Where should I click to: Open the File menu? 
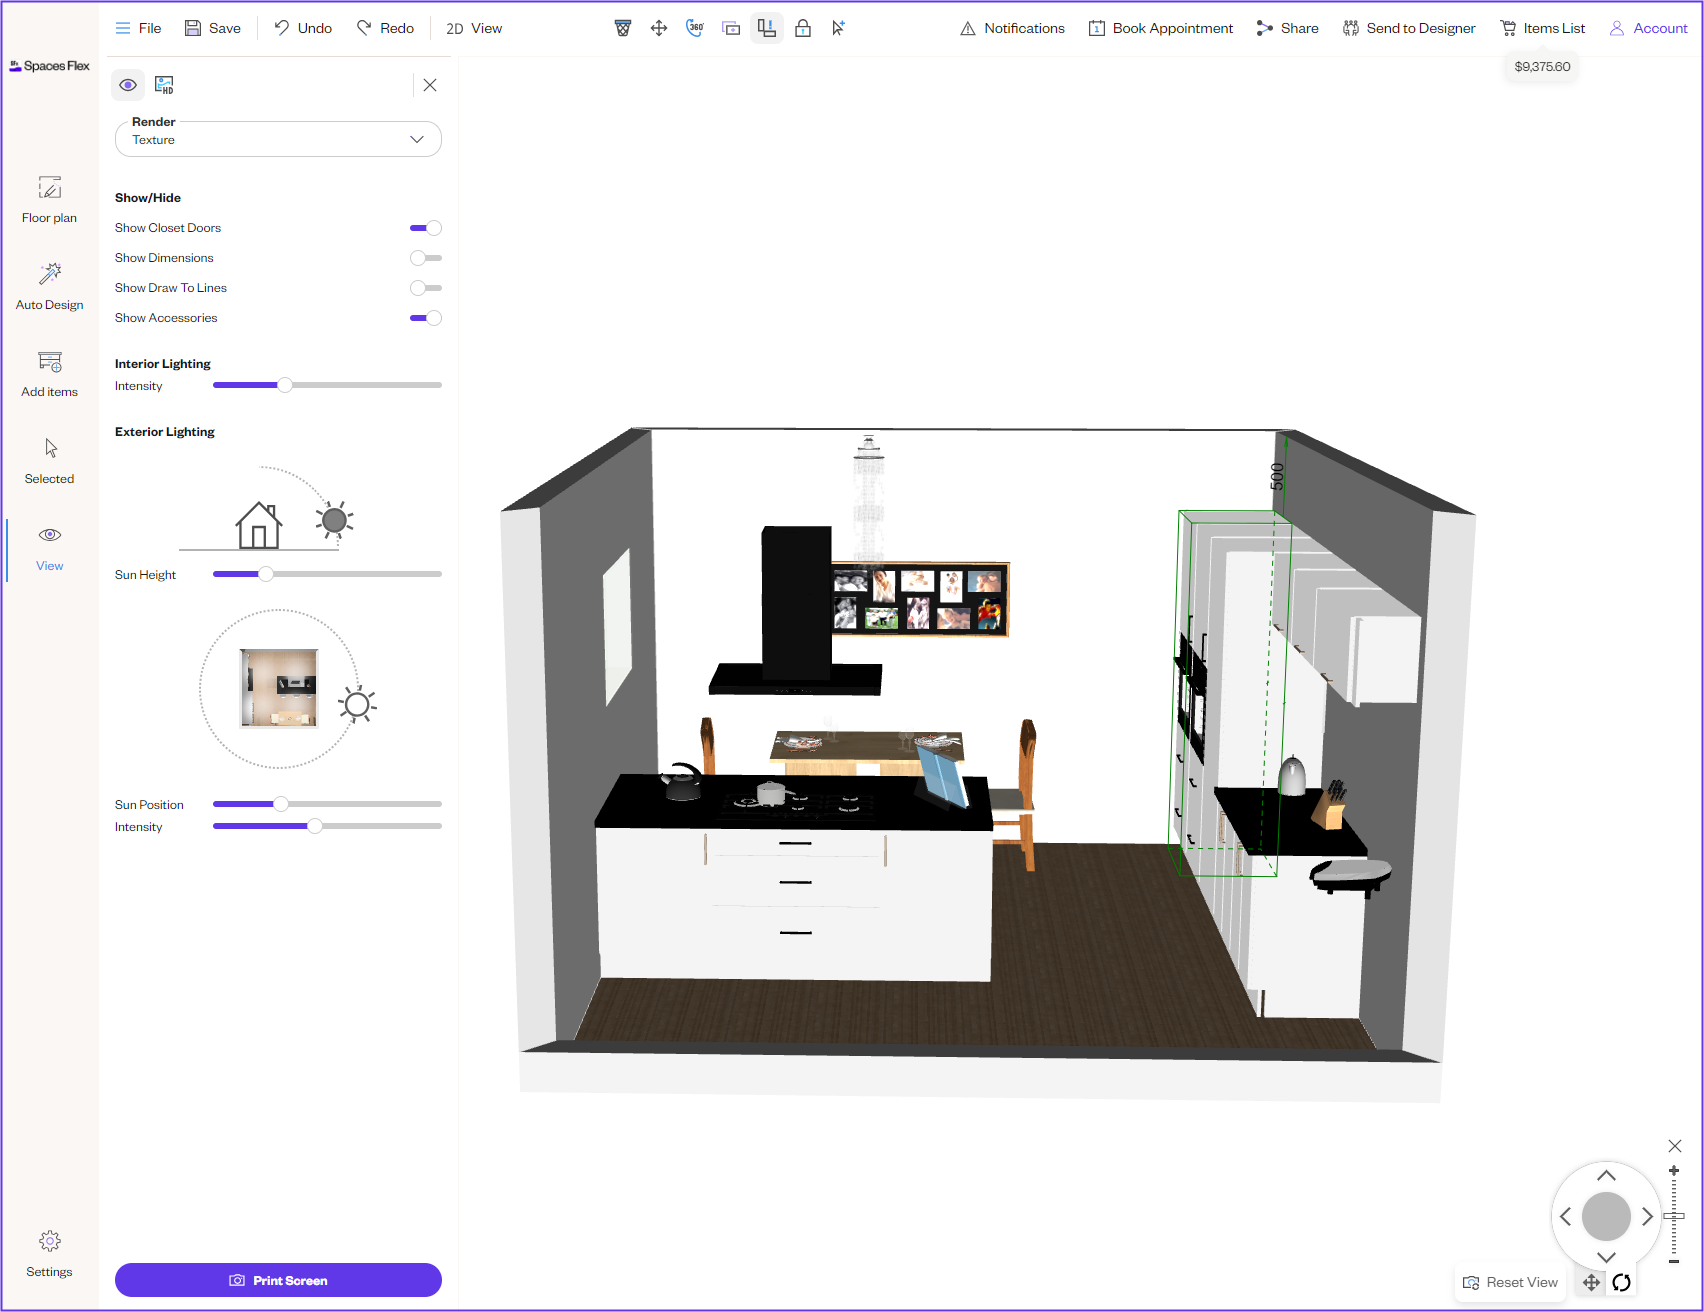tap(138, 28)
